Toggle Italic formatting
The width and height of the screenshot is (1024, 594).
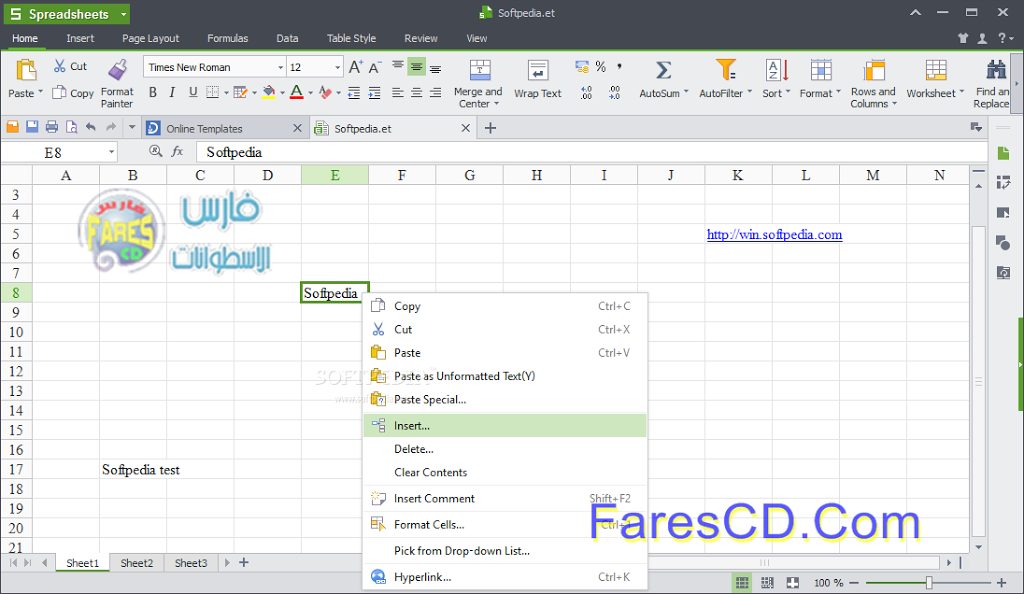pyautogui.click(x=172, y=93)
